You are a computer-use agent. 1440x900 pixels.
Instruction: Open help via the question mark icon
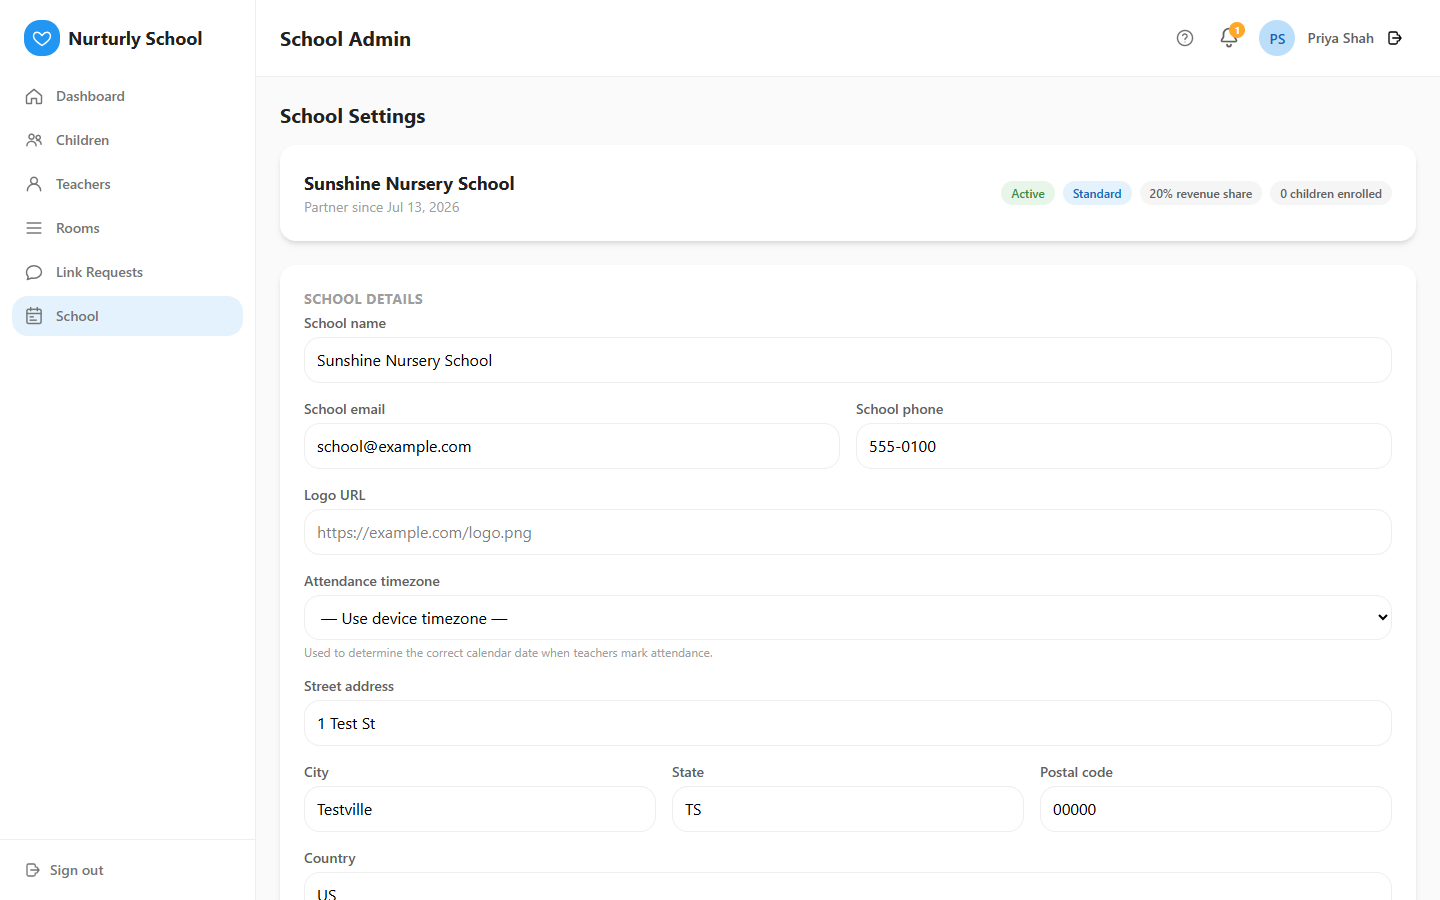tap(1185, 38)
